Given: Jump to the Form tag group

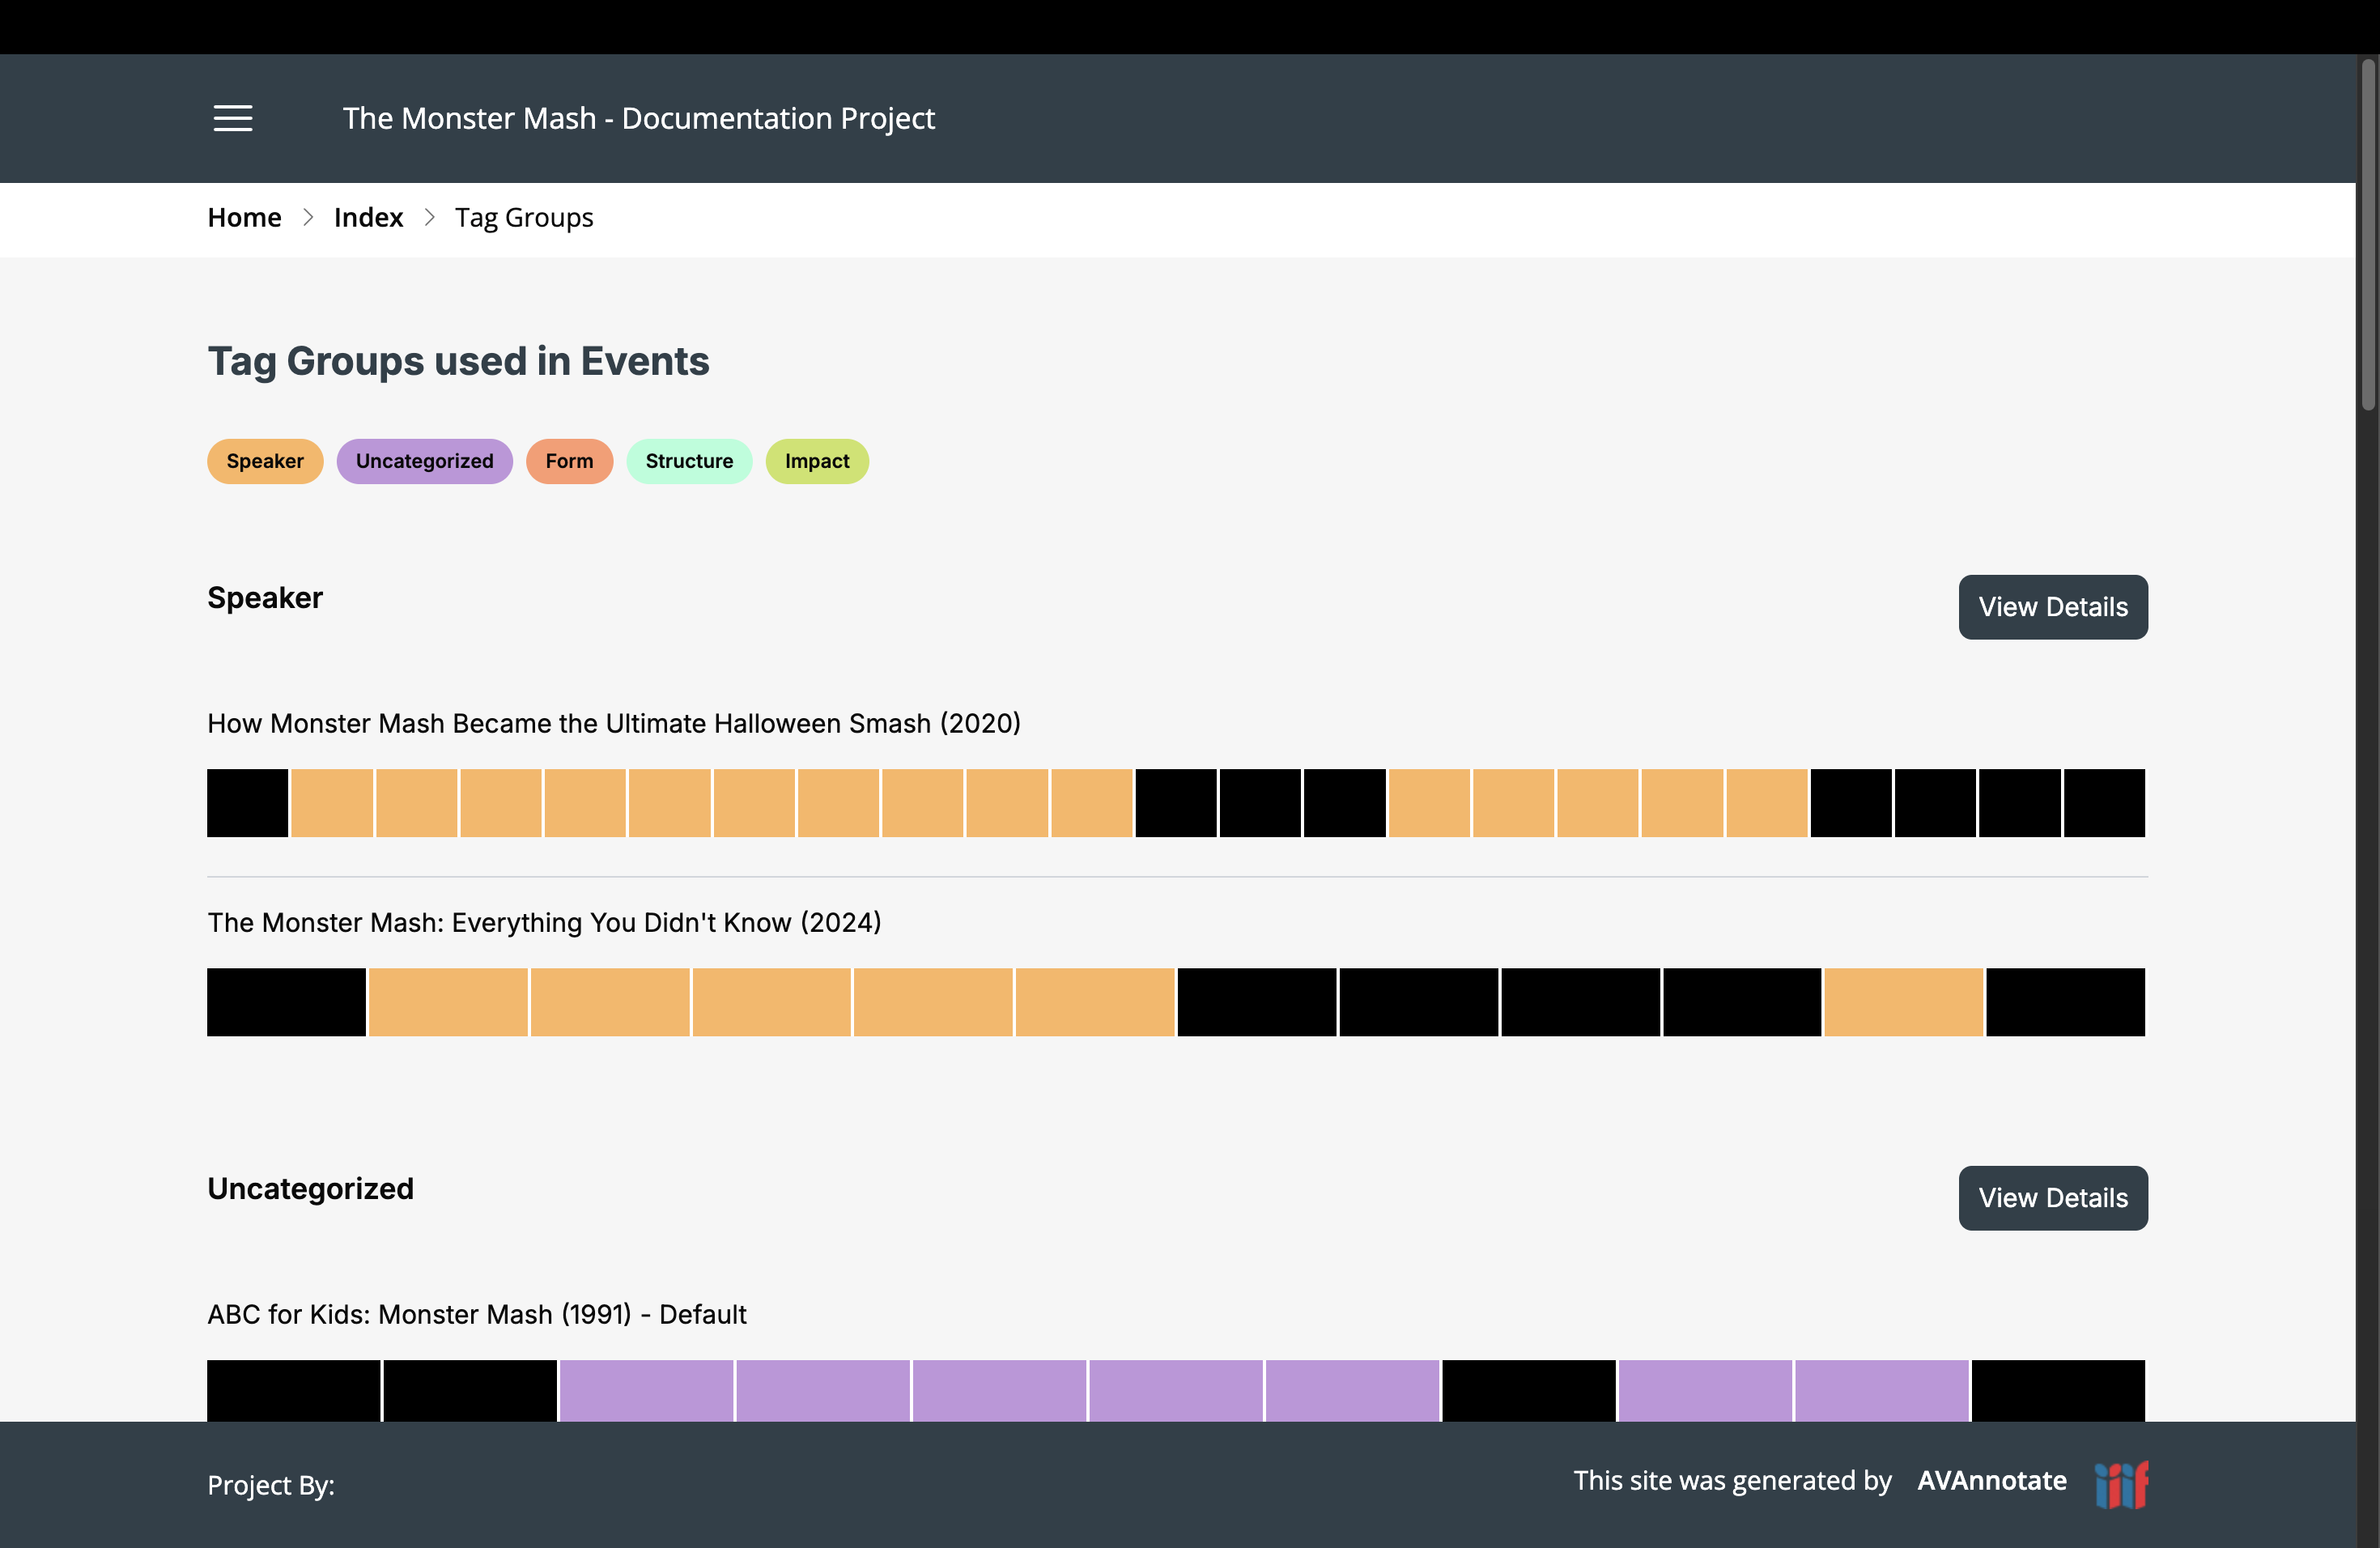Looking at the screenshot, I should pos(569,461).
